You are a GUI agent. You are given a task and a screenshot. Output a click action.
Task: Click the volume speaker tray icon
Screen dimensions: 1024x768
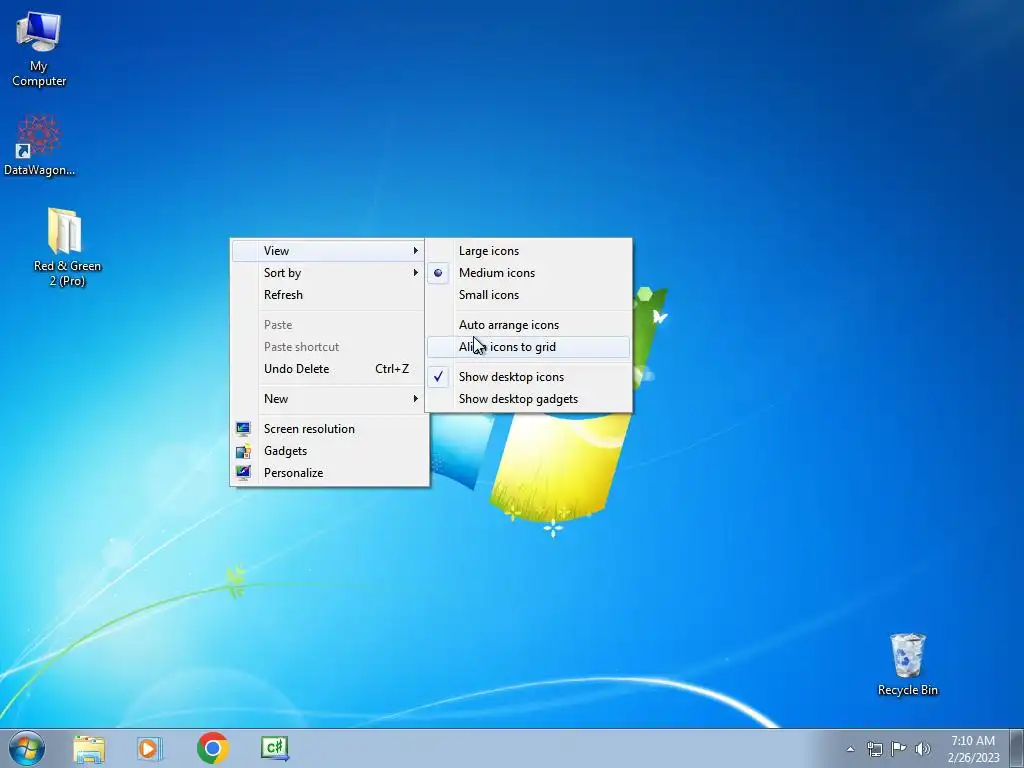click(x=923, y=749)
